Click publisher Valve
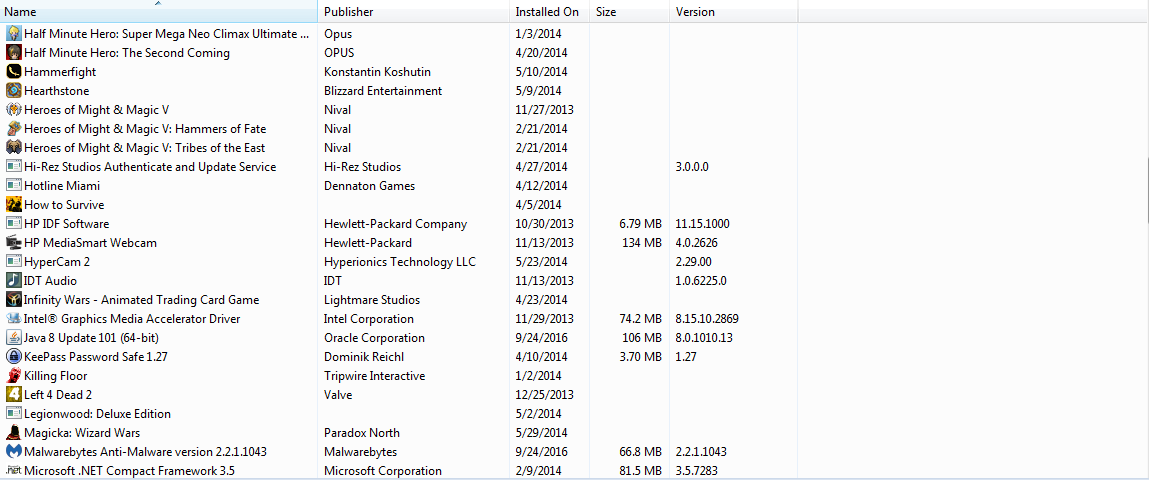1149x480 pixels. [338, 395]
